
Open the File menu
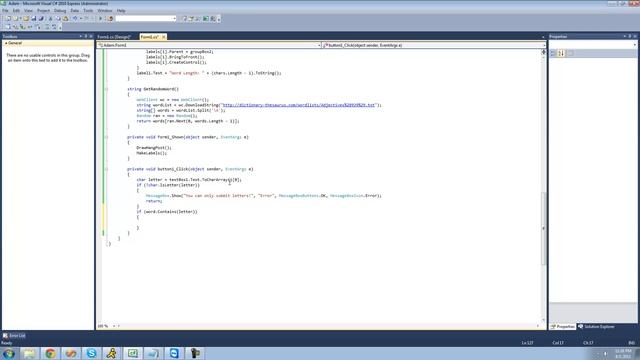coord(5,11)
